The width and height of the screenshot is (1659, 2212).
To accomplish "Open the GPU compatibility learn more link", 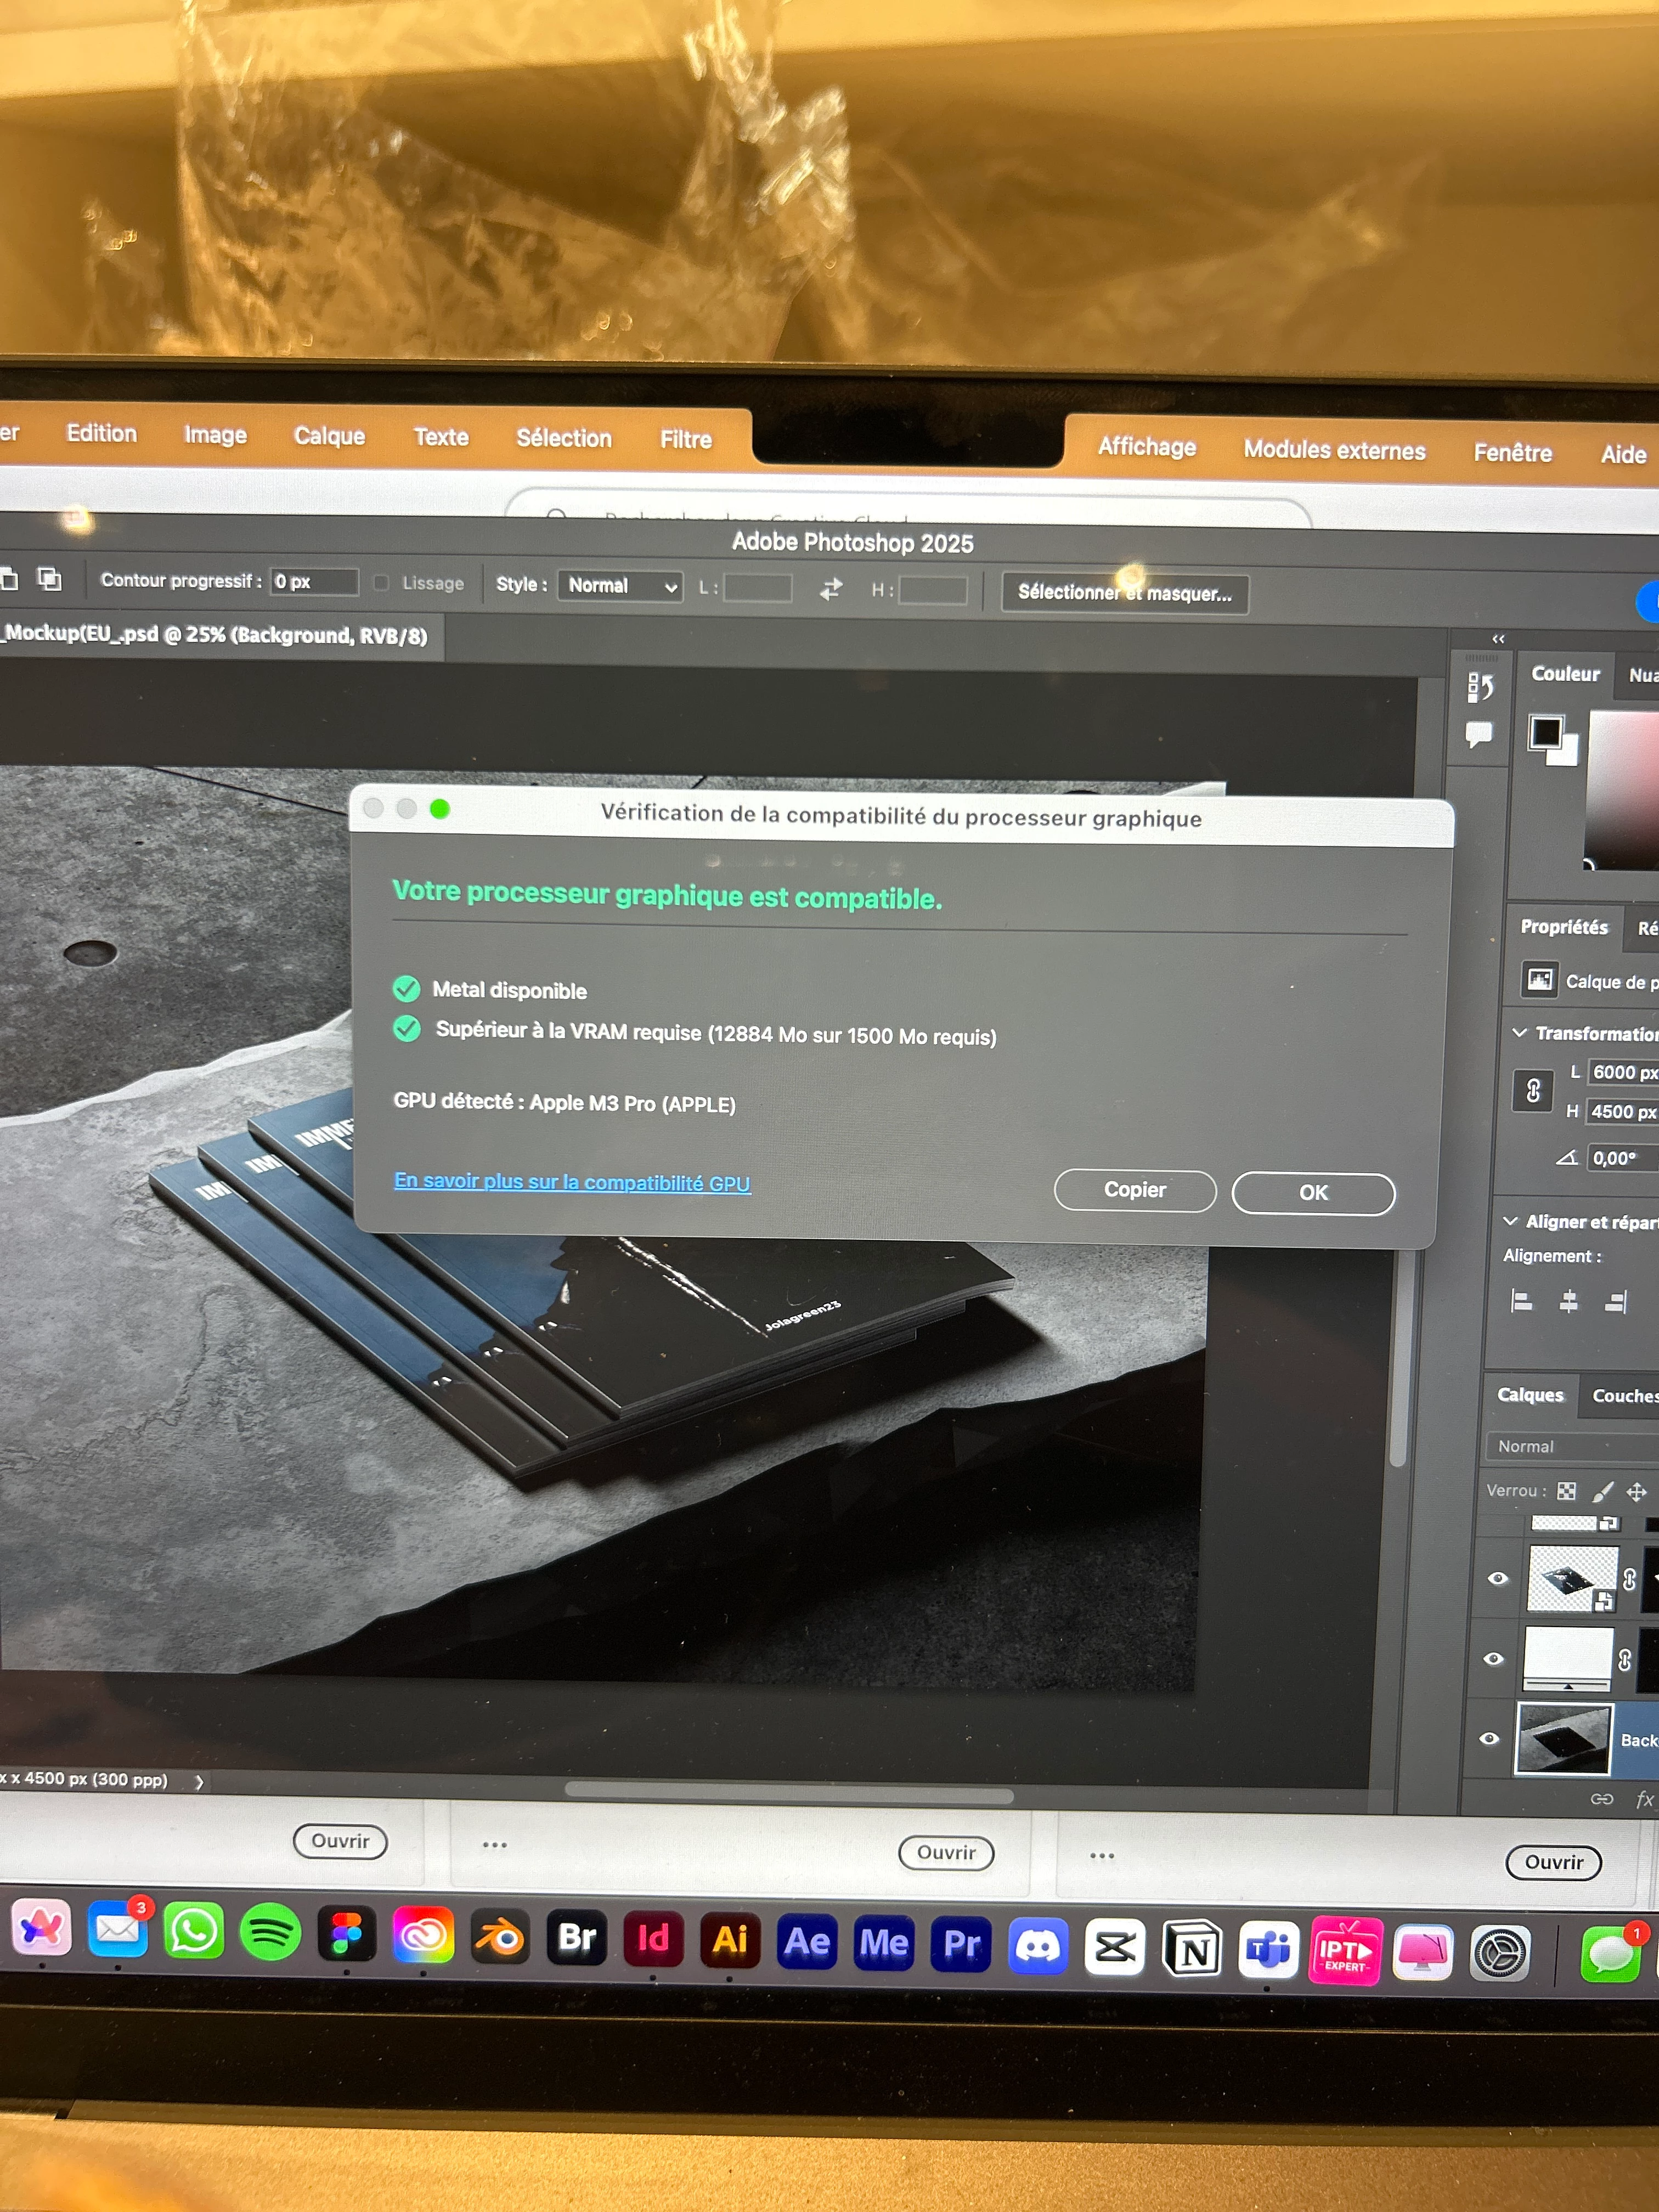I will pos(571,1182).
